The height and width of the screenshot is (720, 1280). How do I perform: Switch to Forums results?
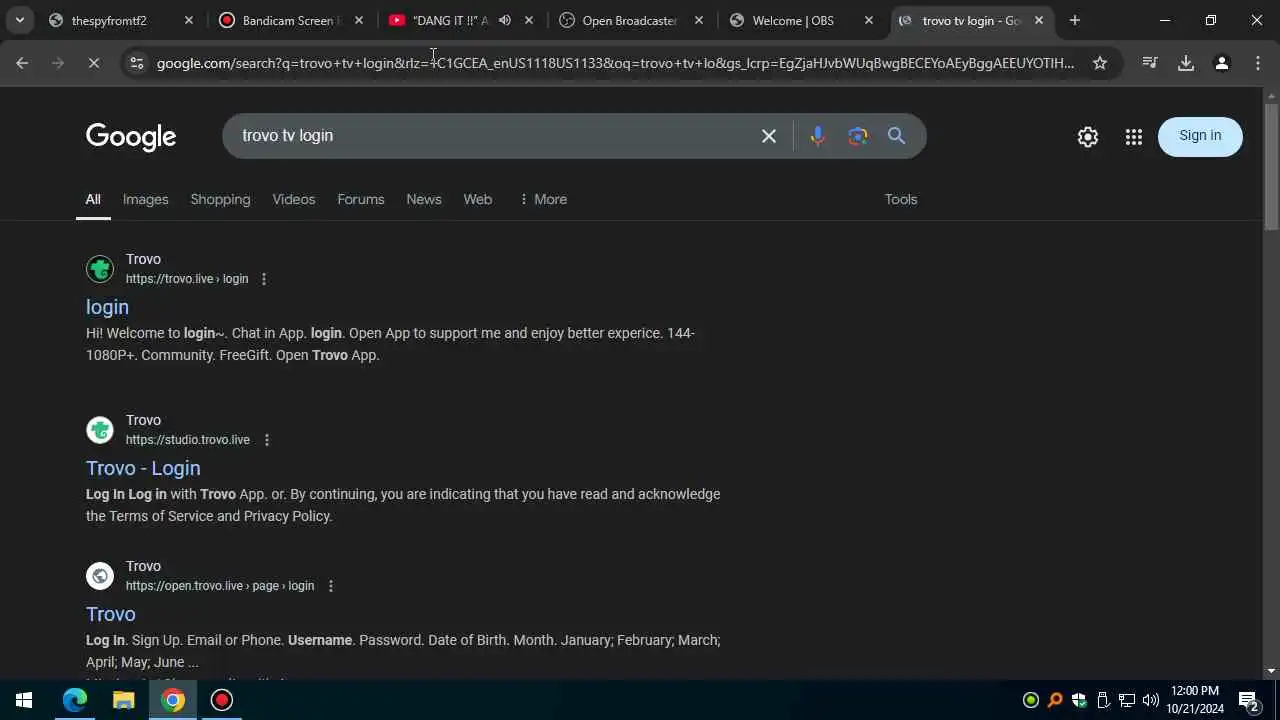[x=361, y=199]
